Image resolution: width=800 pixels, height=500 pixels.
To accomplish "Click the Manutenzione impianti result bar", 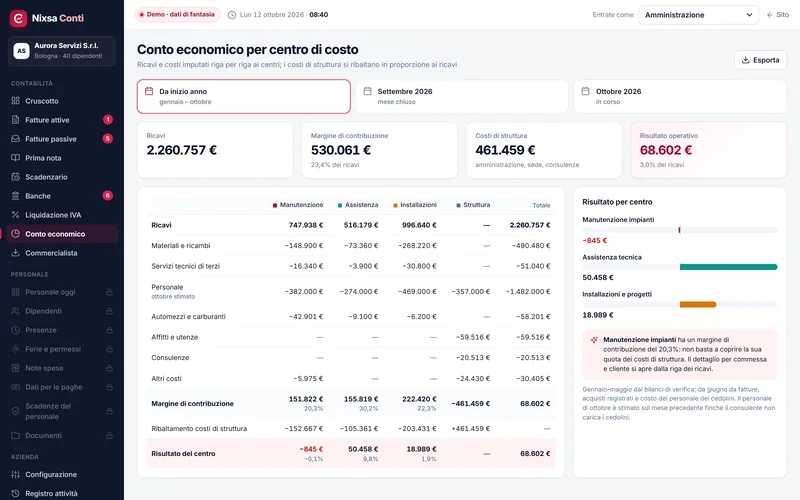I will point(680,230).
